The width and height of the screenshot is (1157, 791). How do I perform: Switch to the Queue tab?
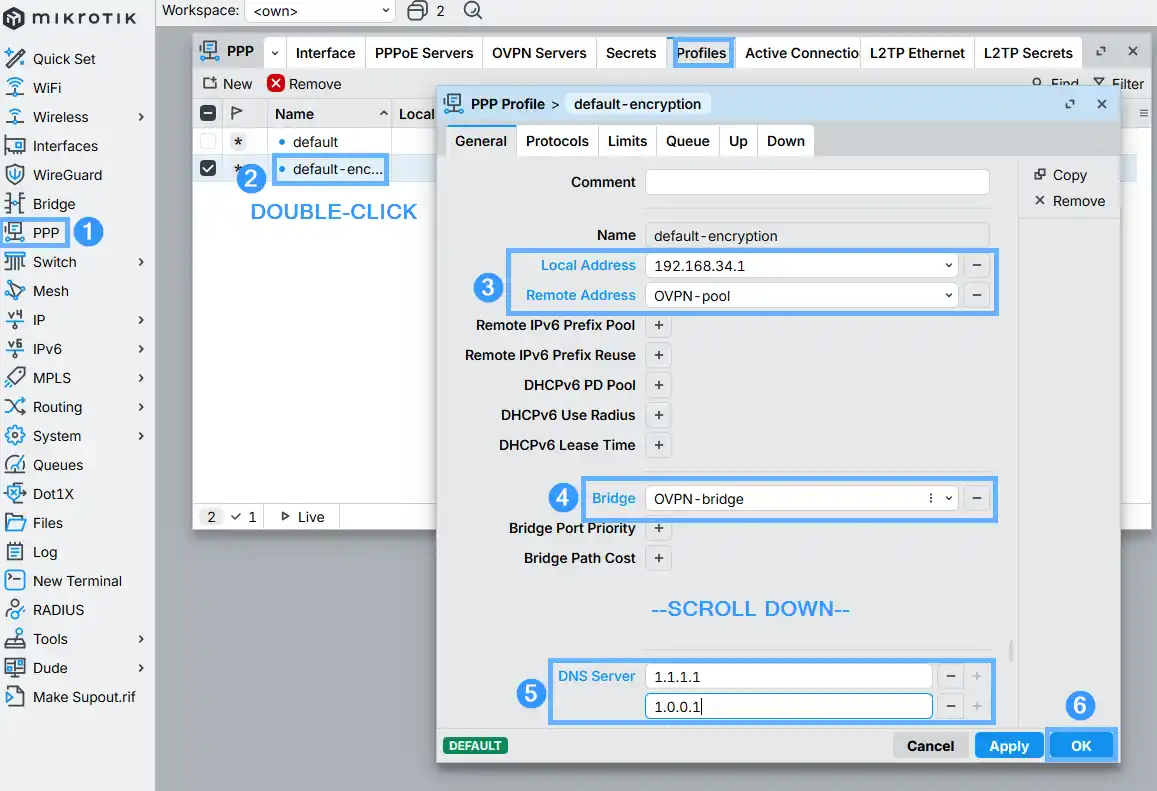(x=687, y=141)
